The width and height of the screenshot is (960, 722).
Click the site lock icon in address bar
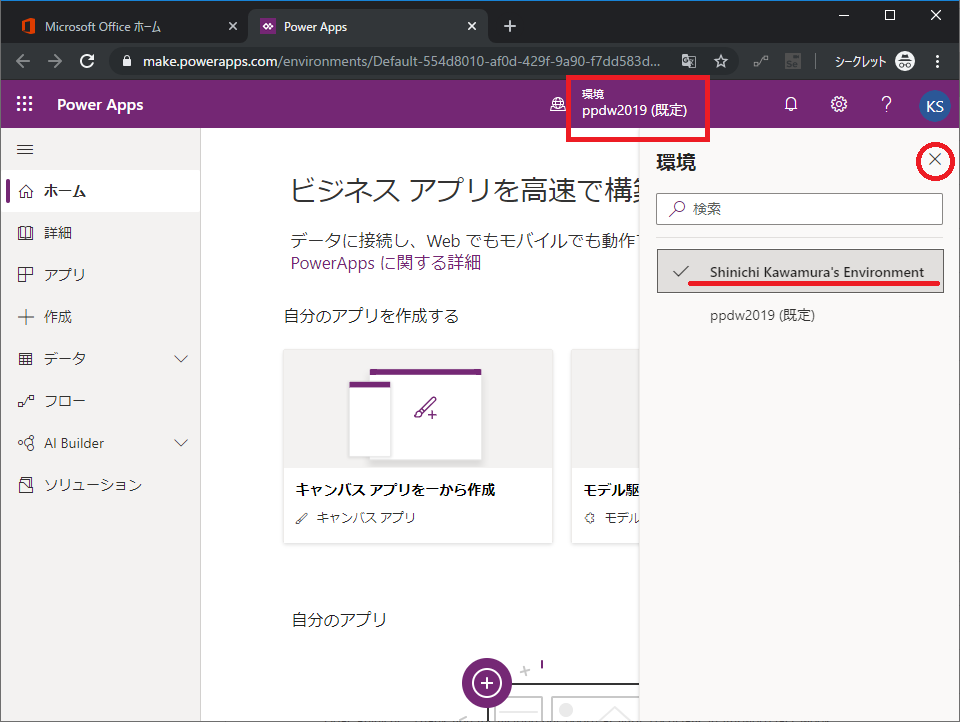[127, 61]
